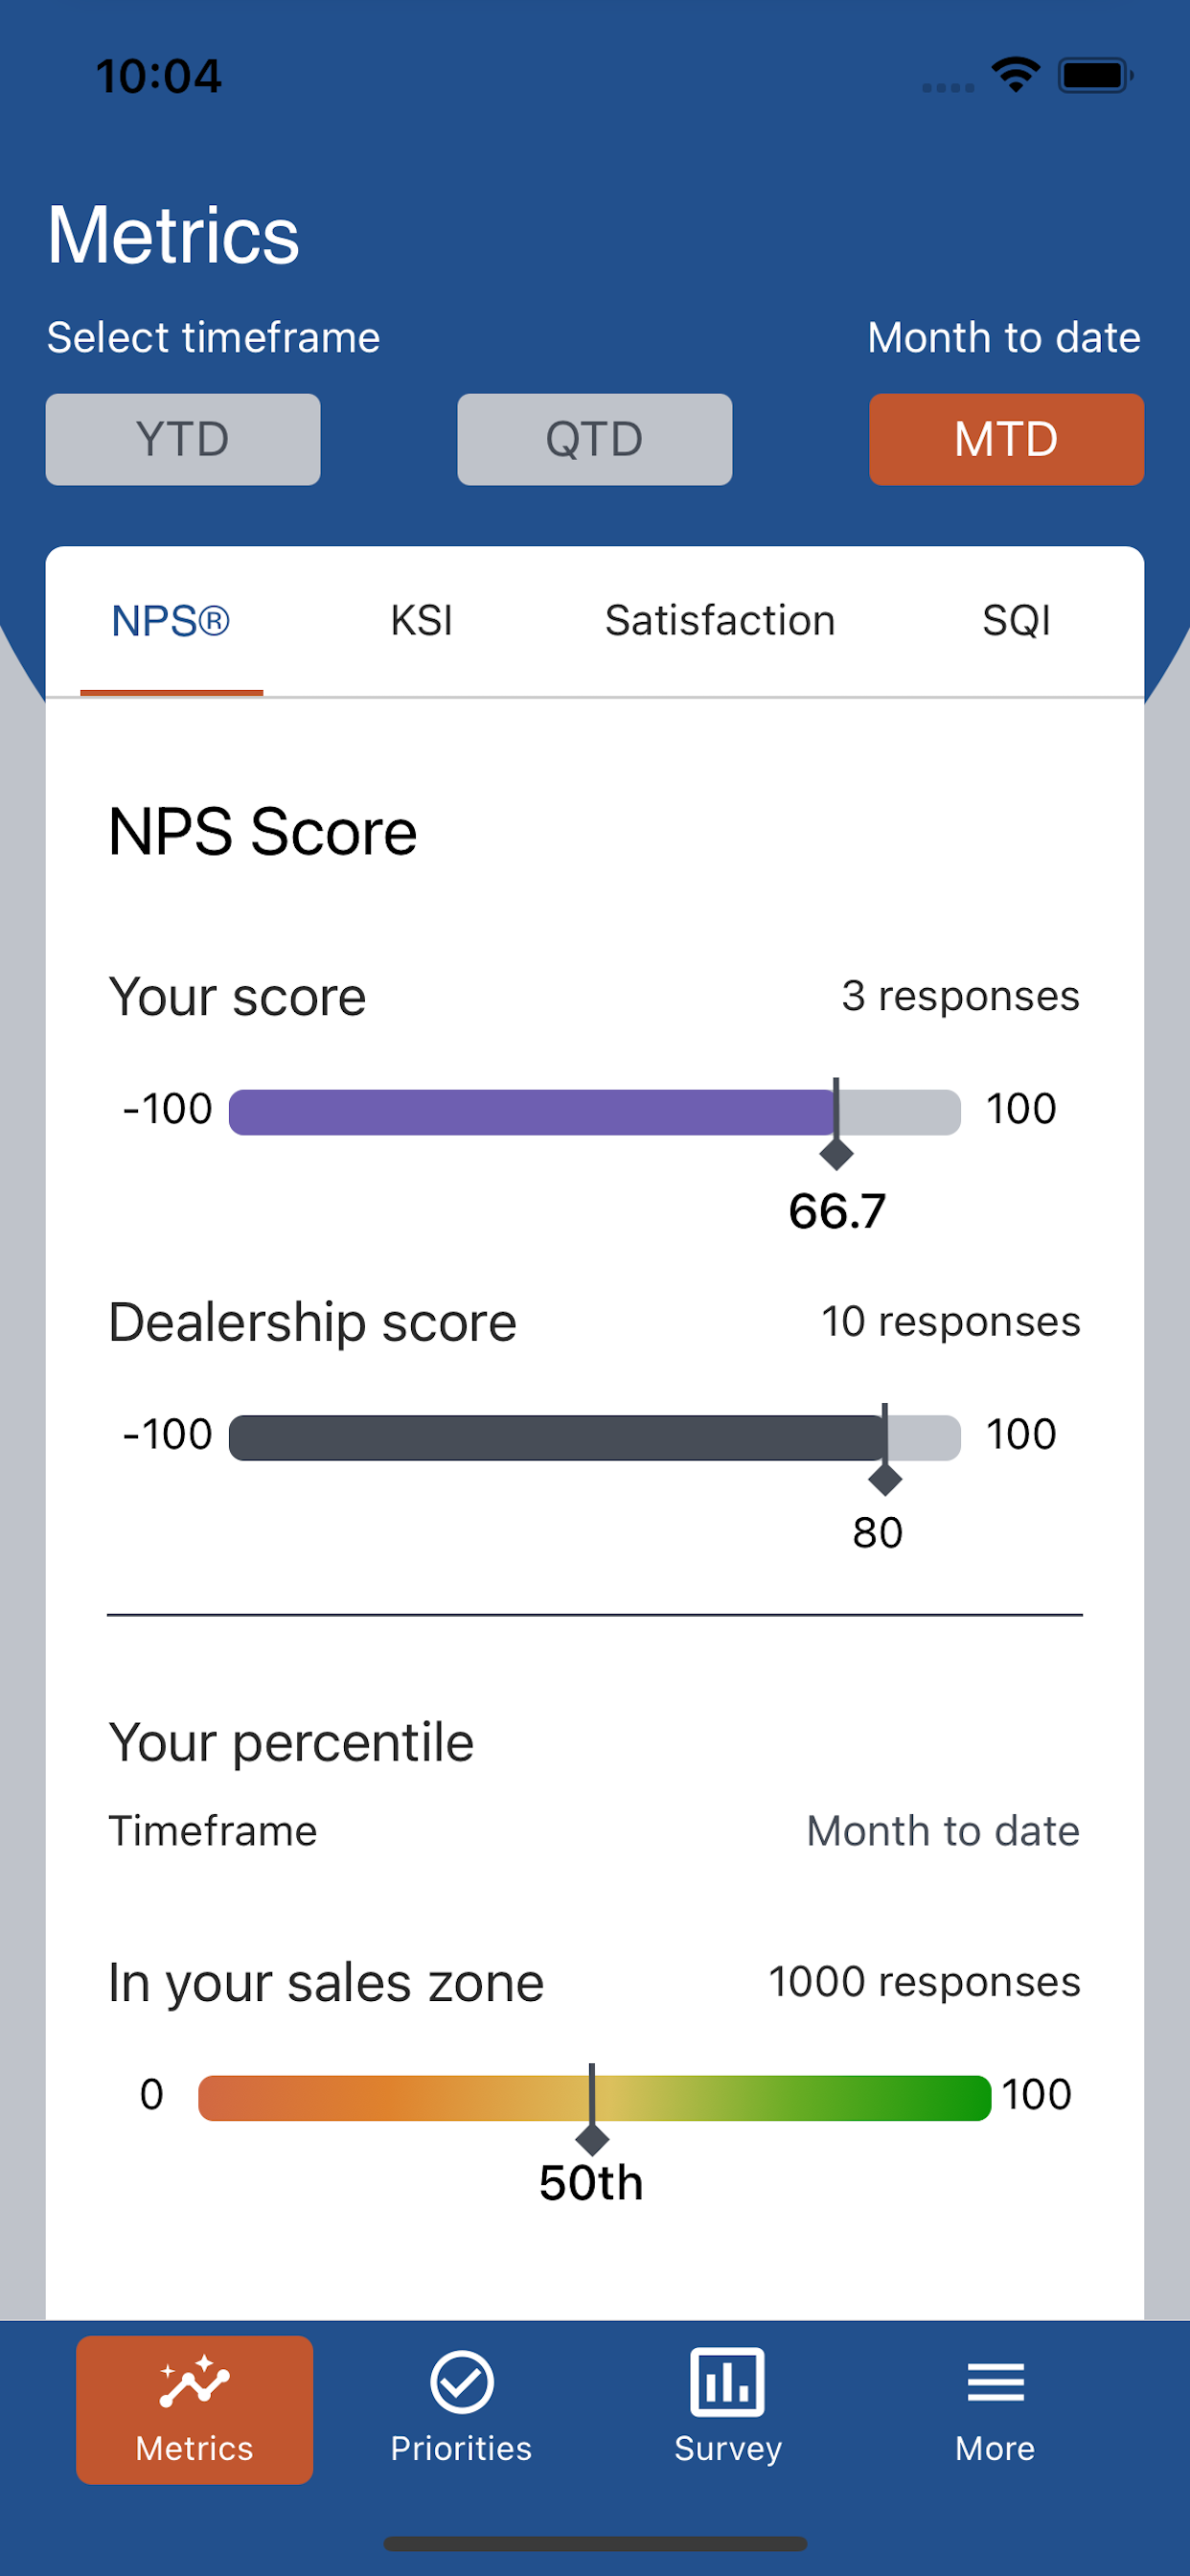Tap the Priorities checkmark circle icon
This screenshot has height=2576, width=1190.
tap(461, 2382)
